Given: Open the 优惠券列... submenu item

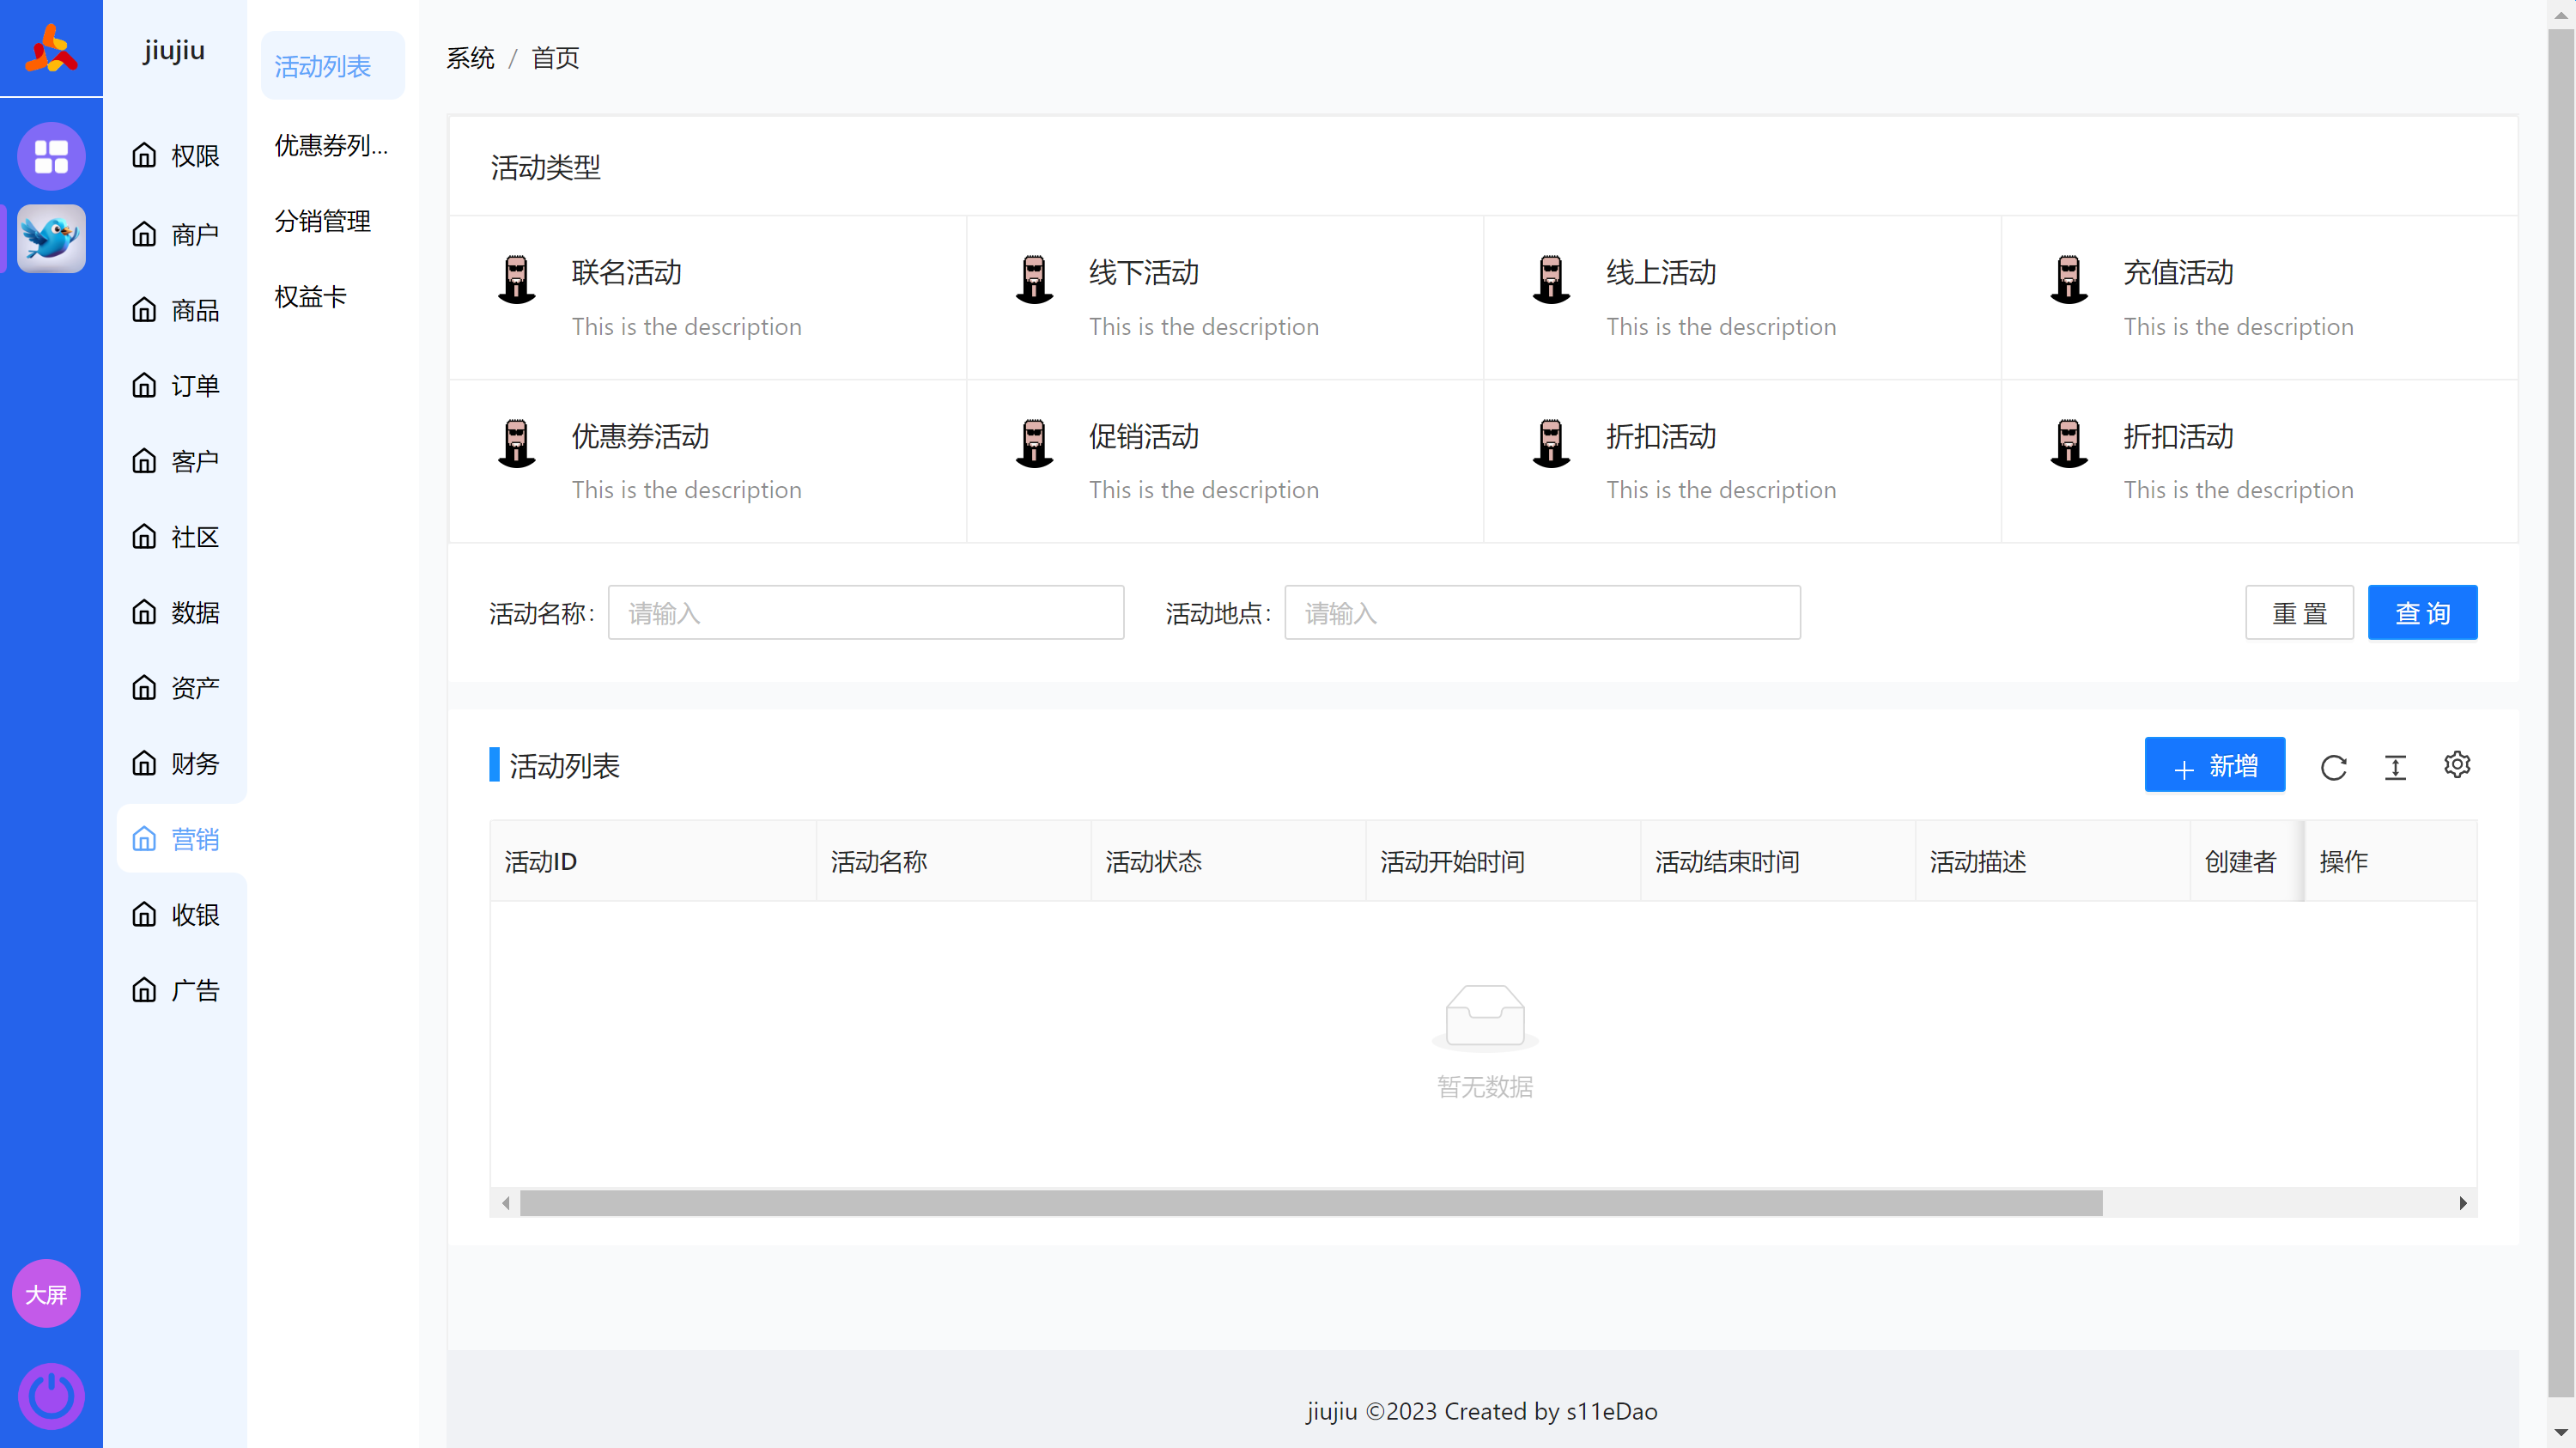Looking at the screenshot, I should (331, 146).
